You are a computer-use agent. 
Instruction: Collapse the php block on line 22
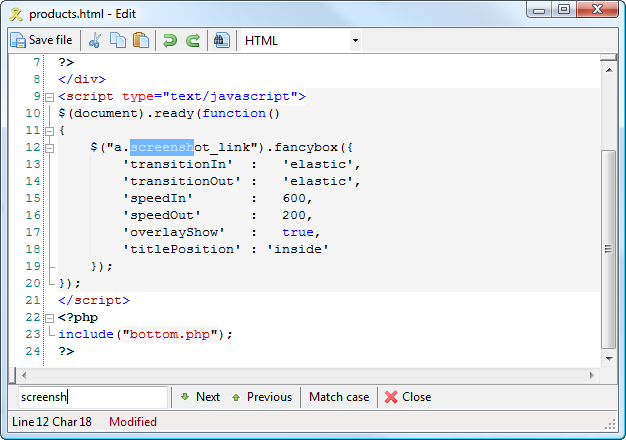(x=48, y=318)
